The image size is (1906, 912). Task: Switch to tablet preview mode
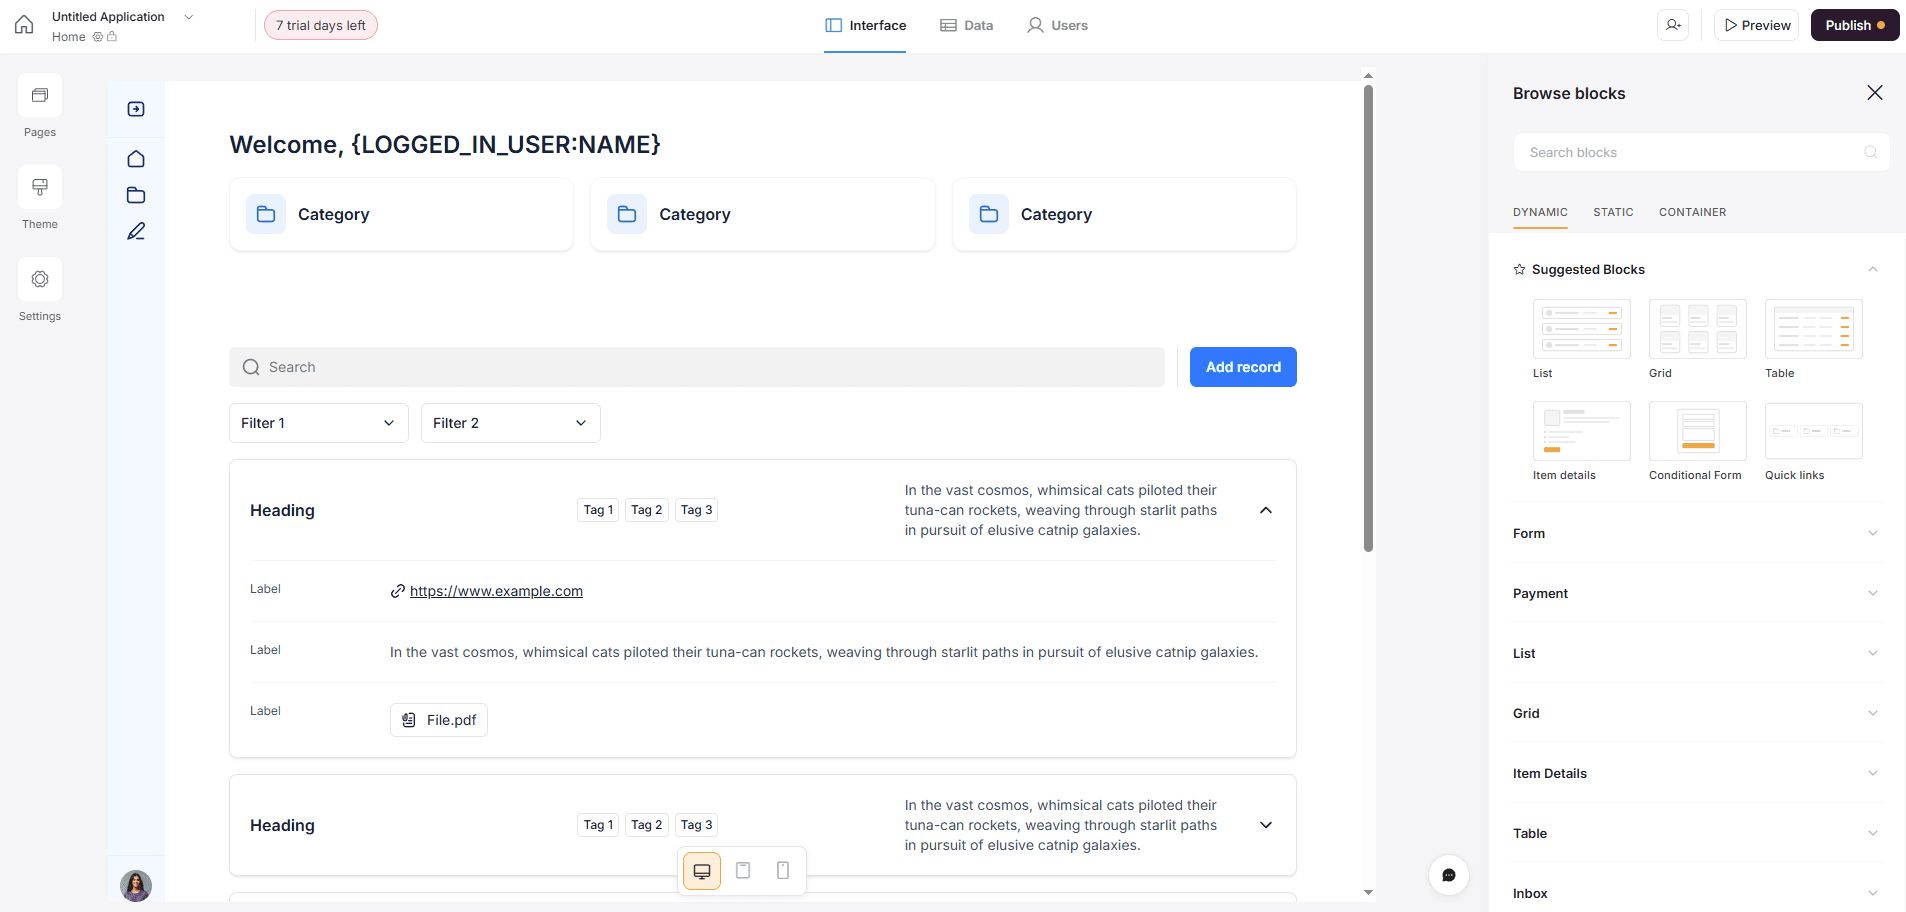coord(742,870)
